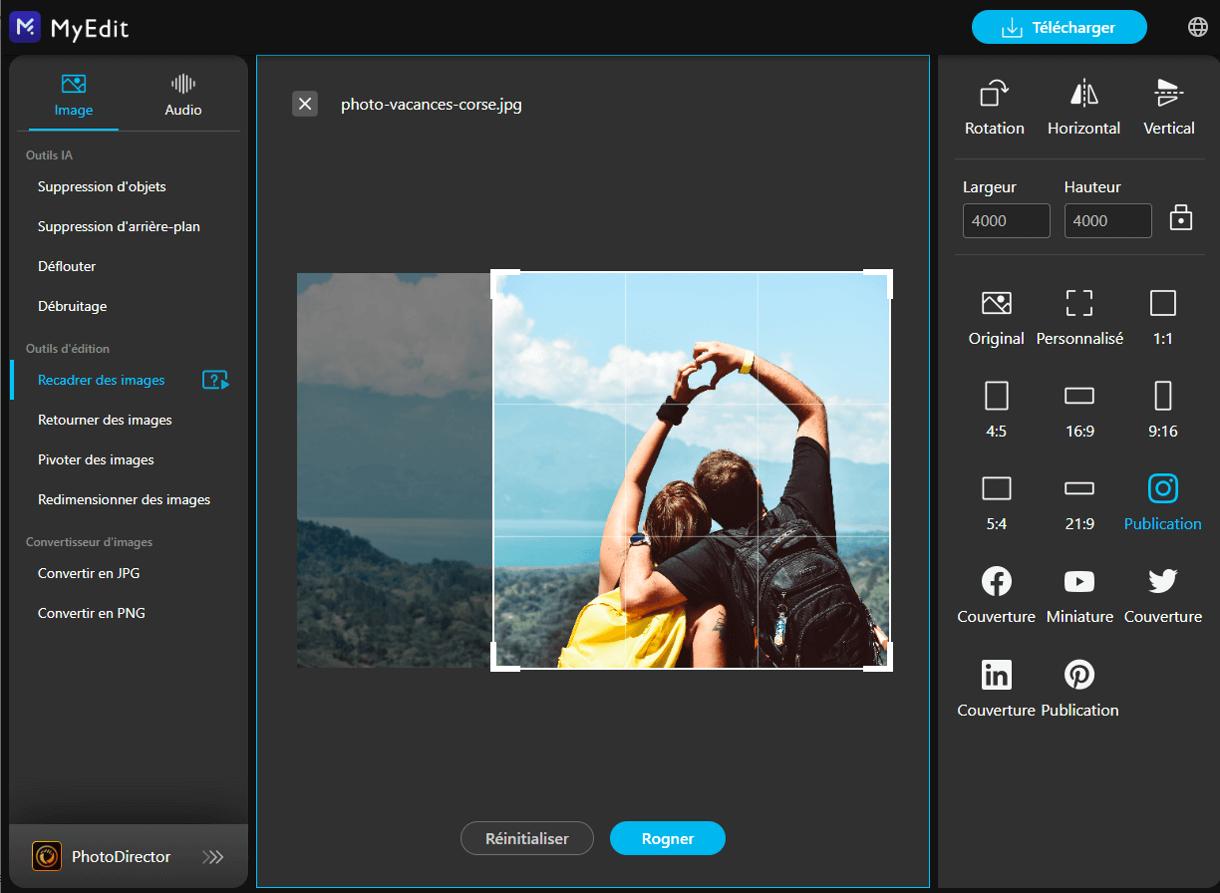The image size is (1220, 893).
Task: Open the language globe selector
Action: 1197,27
